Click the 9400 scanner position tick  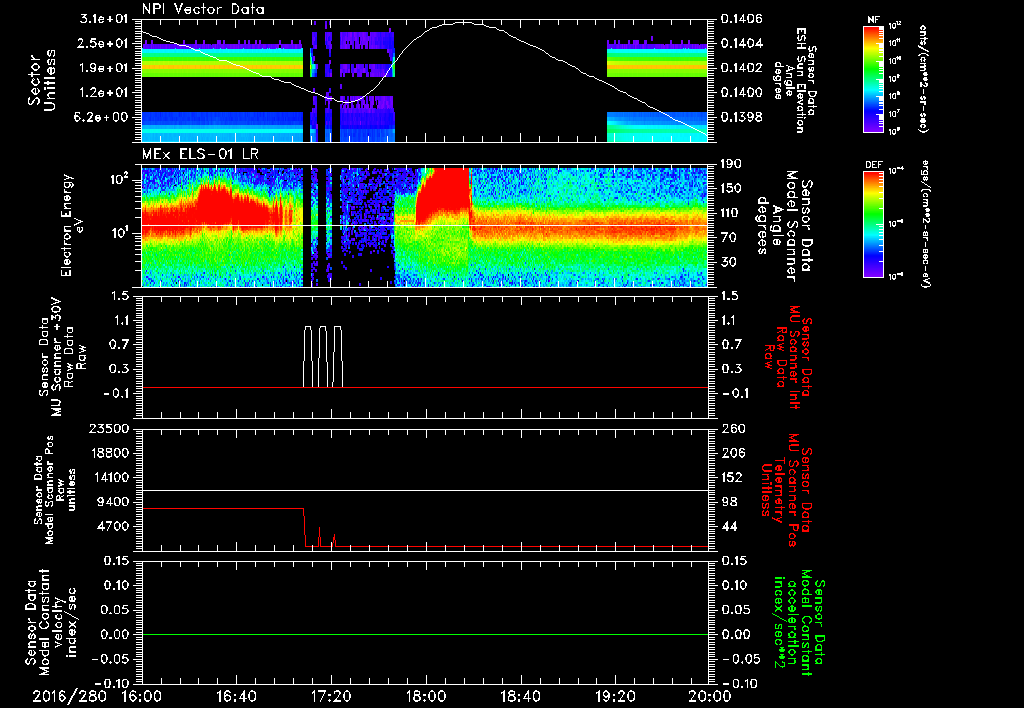click(113, 502)
